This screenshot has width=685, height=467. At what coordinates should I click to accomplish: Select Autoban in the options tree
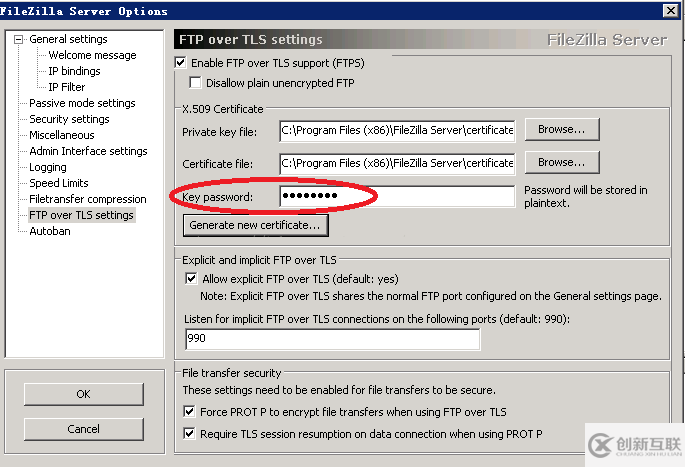coord(50,231)
